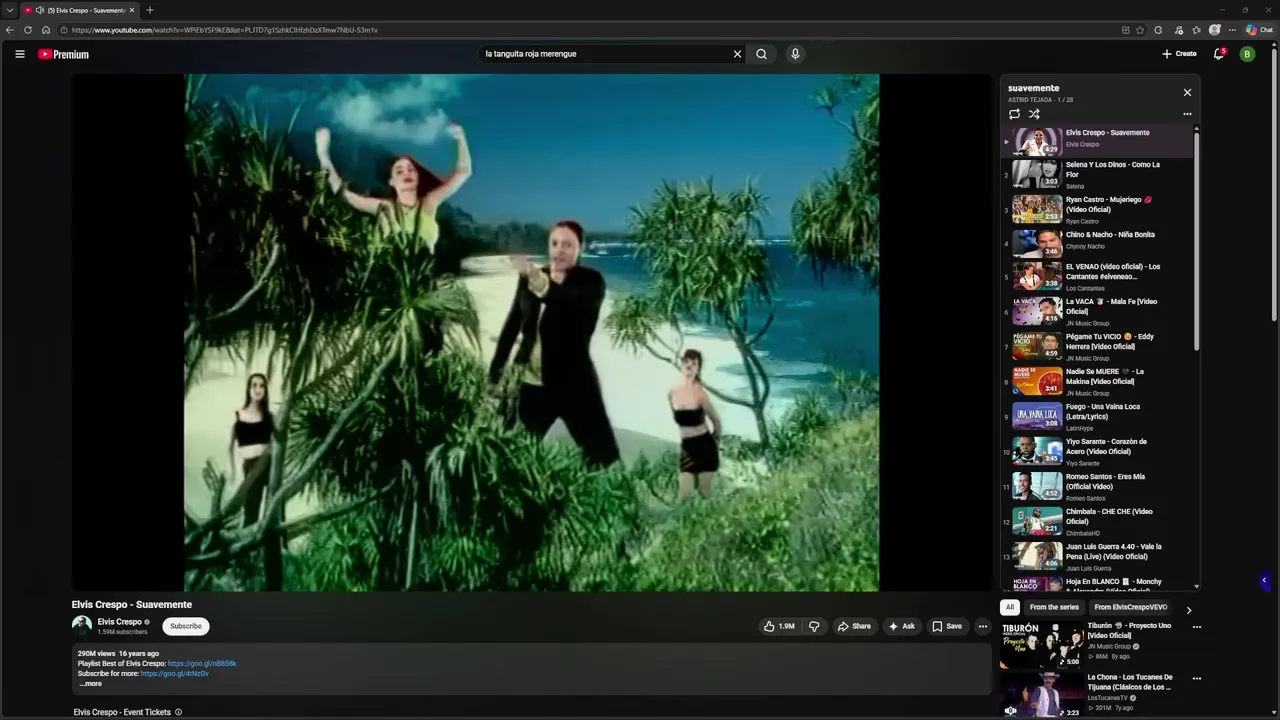Screen dimensions: 1280x720
Task: Save video to a playlist
Action: 947,626
